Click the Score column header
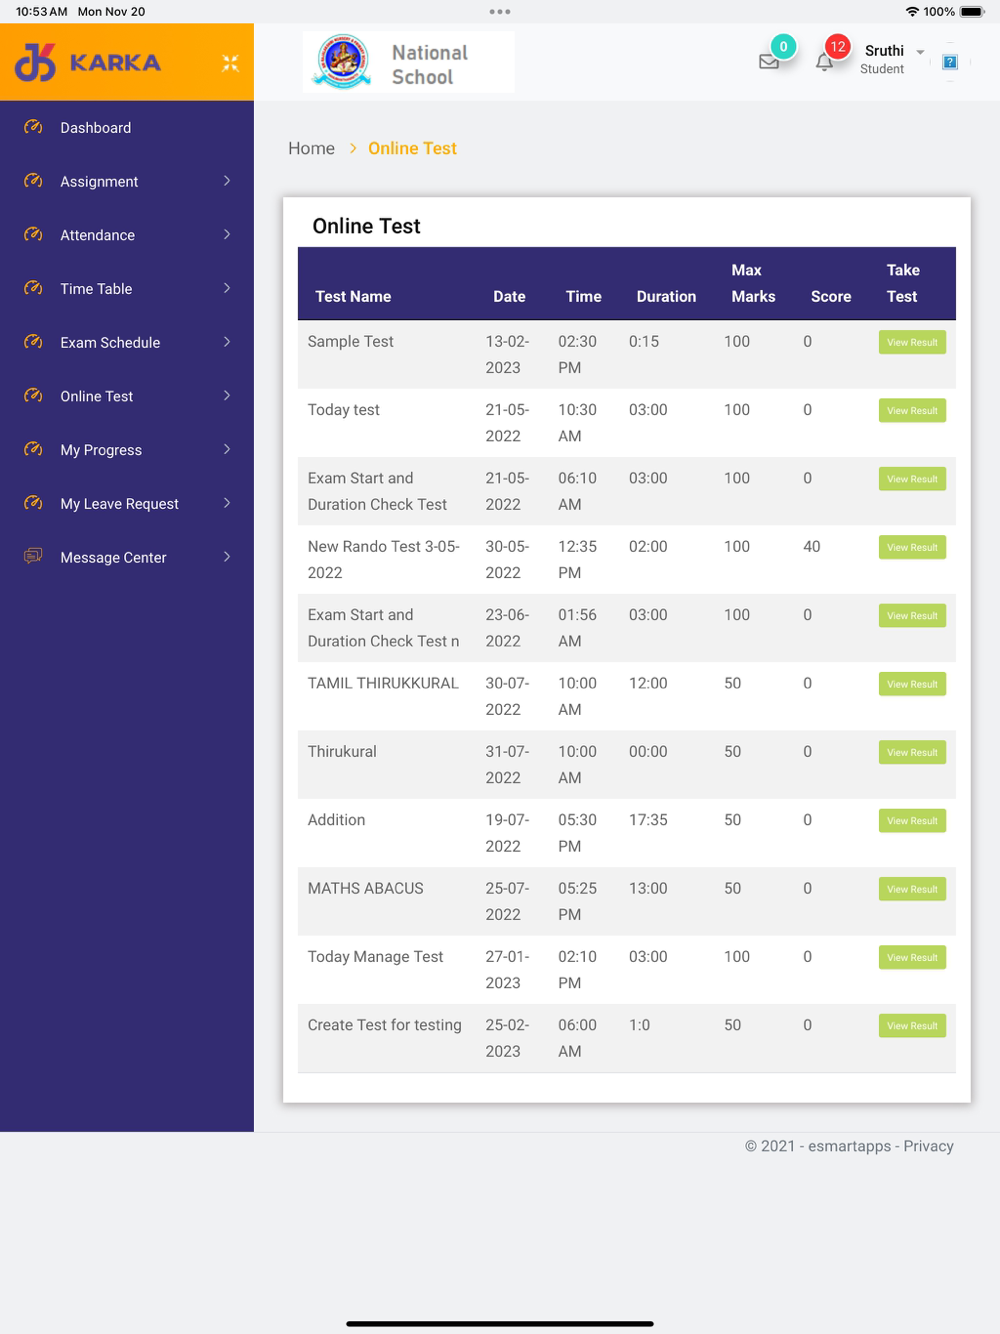Viewport: 1000px width, 1334px height. [x=831, y=296]
